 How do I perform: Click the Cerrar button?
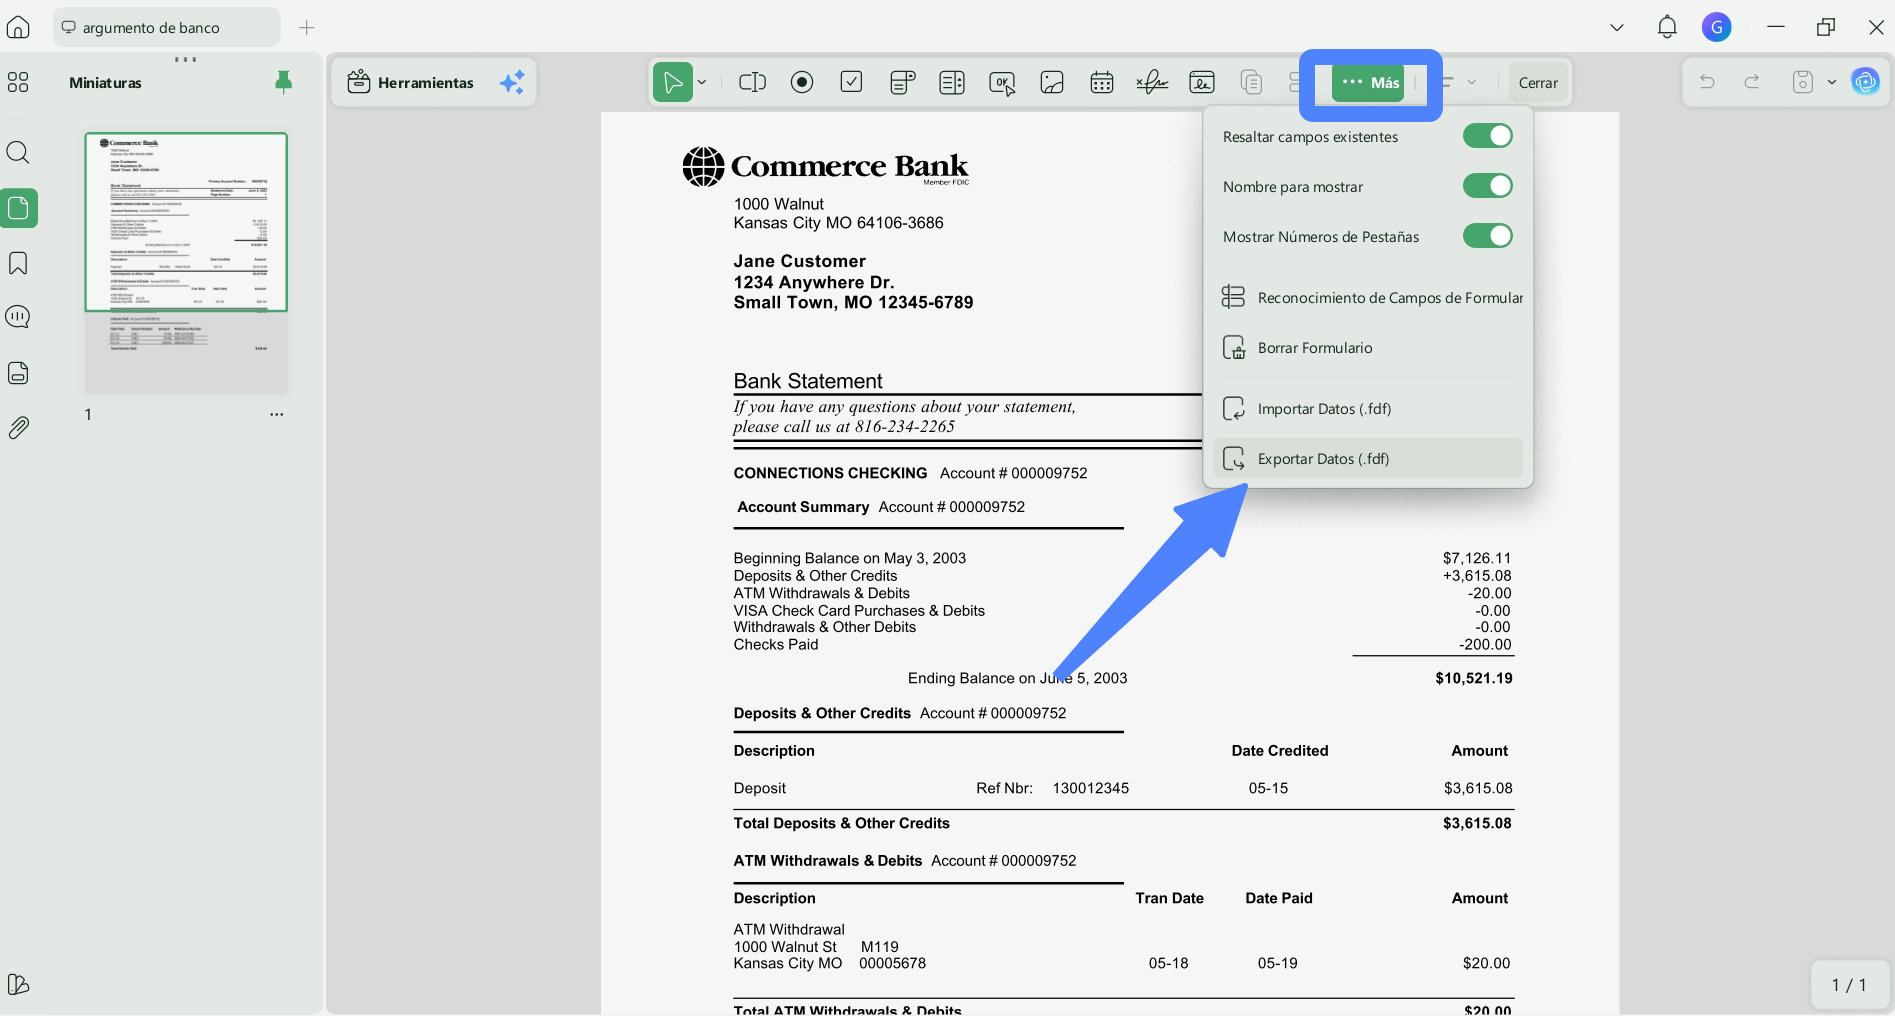click(x=1538, y=82)
